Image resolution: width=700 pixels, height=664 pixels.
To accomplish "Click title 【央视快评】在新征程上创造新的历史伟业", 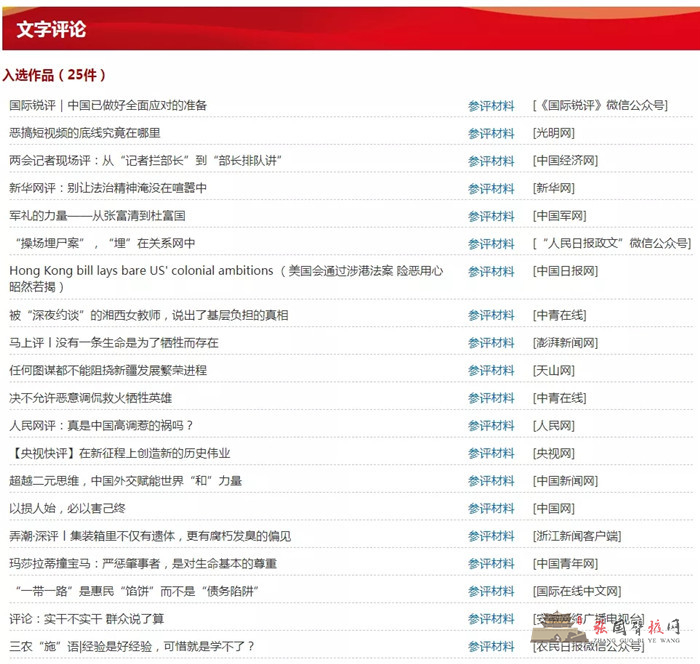I will tap(120, 453).
